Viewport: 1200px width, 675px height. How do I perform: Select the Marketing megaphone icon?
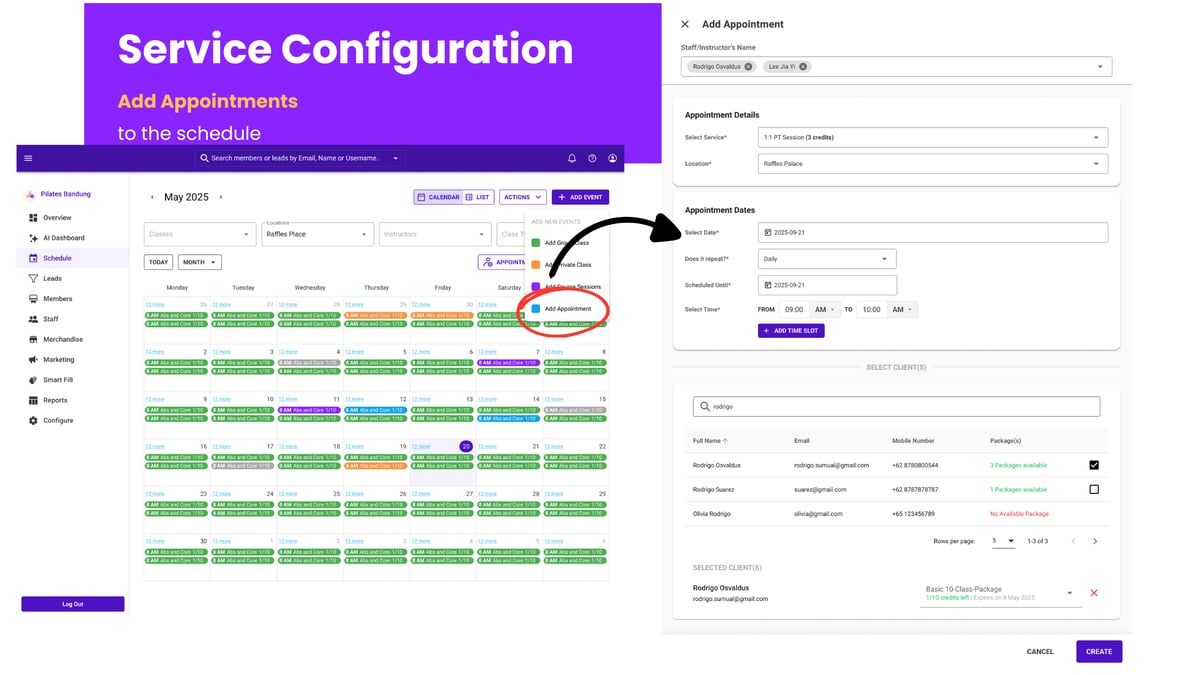tap(31, 359)
